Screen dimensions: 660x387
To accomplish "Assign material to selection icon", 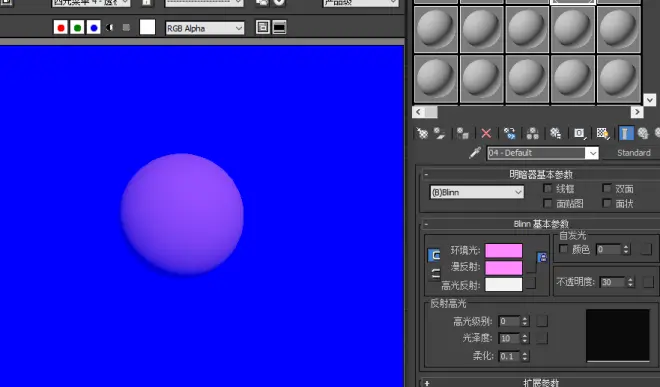I will click(463, 133).
